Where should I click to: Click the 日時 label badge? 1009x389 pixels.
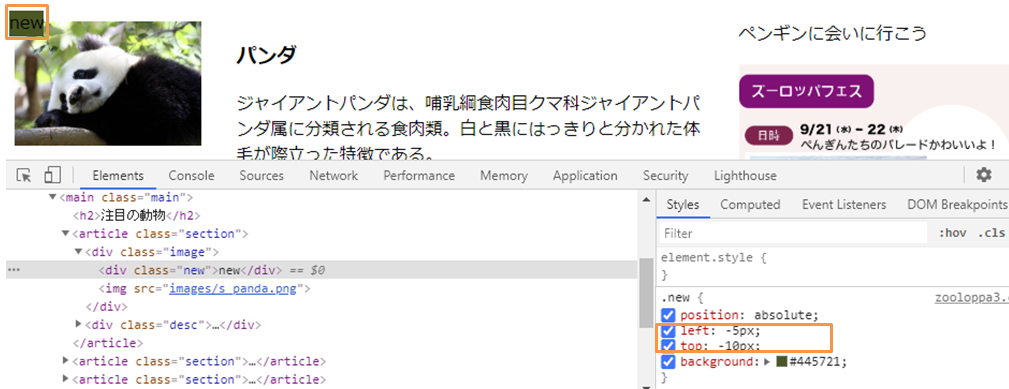(767, 136)
